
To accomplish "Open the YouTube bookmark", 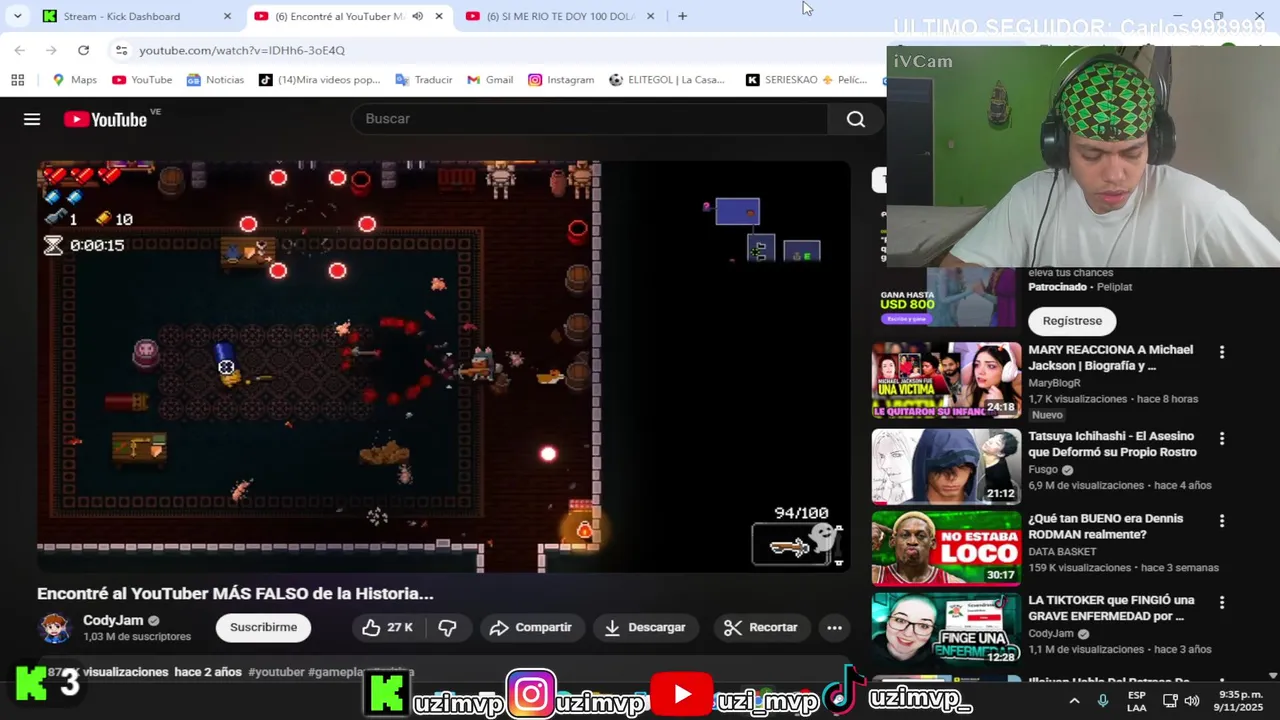I will click(x=142, y=80).
